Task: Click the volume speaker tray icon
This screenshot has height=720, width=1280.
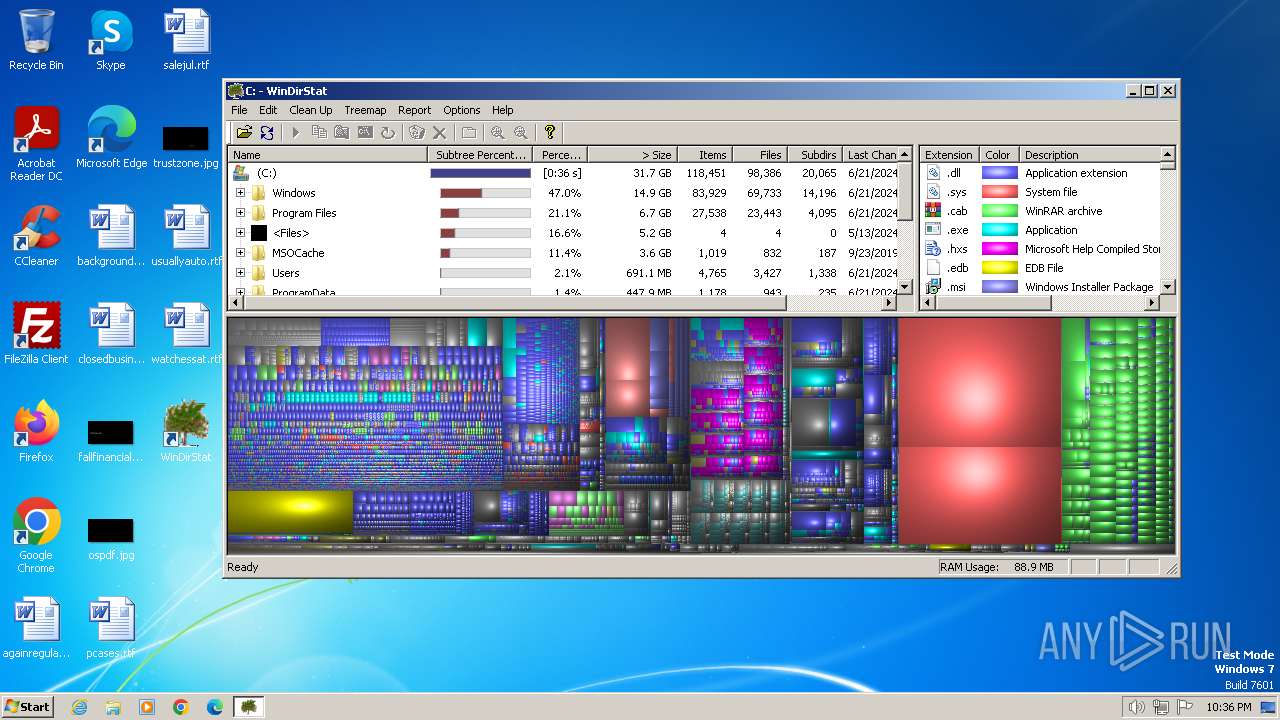Action: 1136,707
